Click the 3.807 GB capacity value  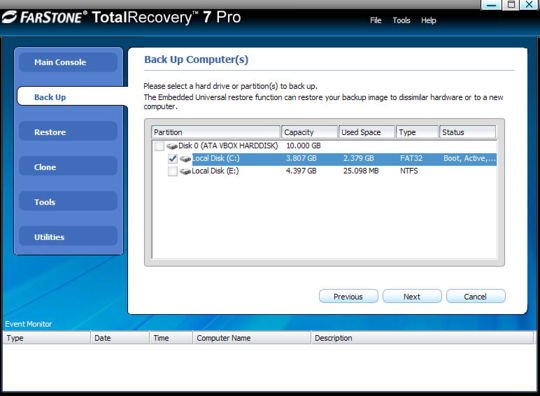tap(301, 158)
